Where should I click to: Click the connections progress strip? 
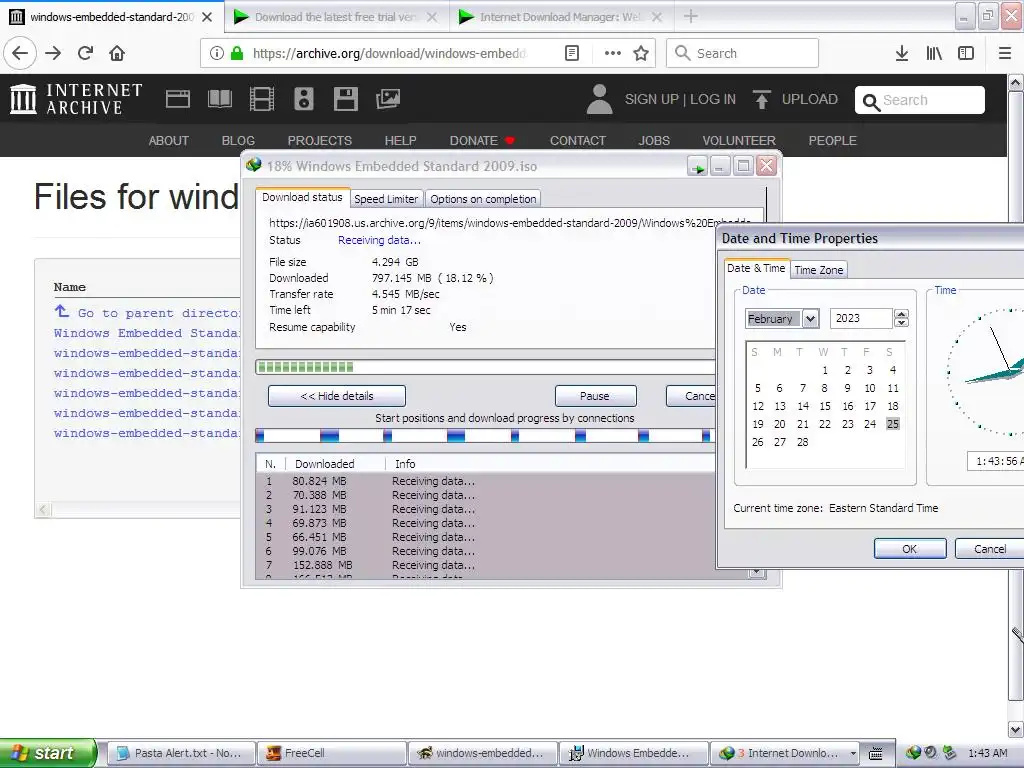pos(485,436)
